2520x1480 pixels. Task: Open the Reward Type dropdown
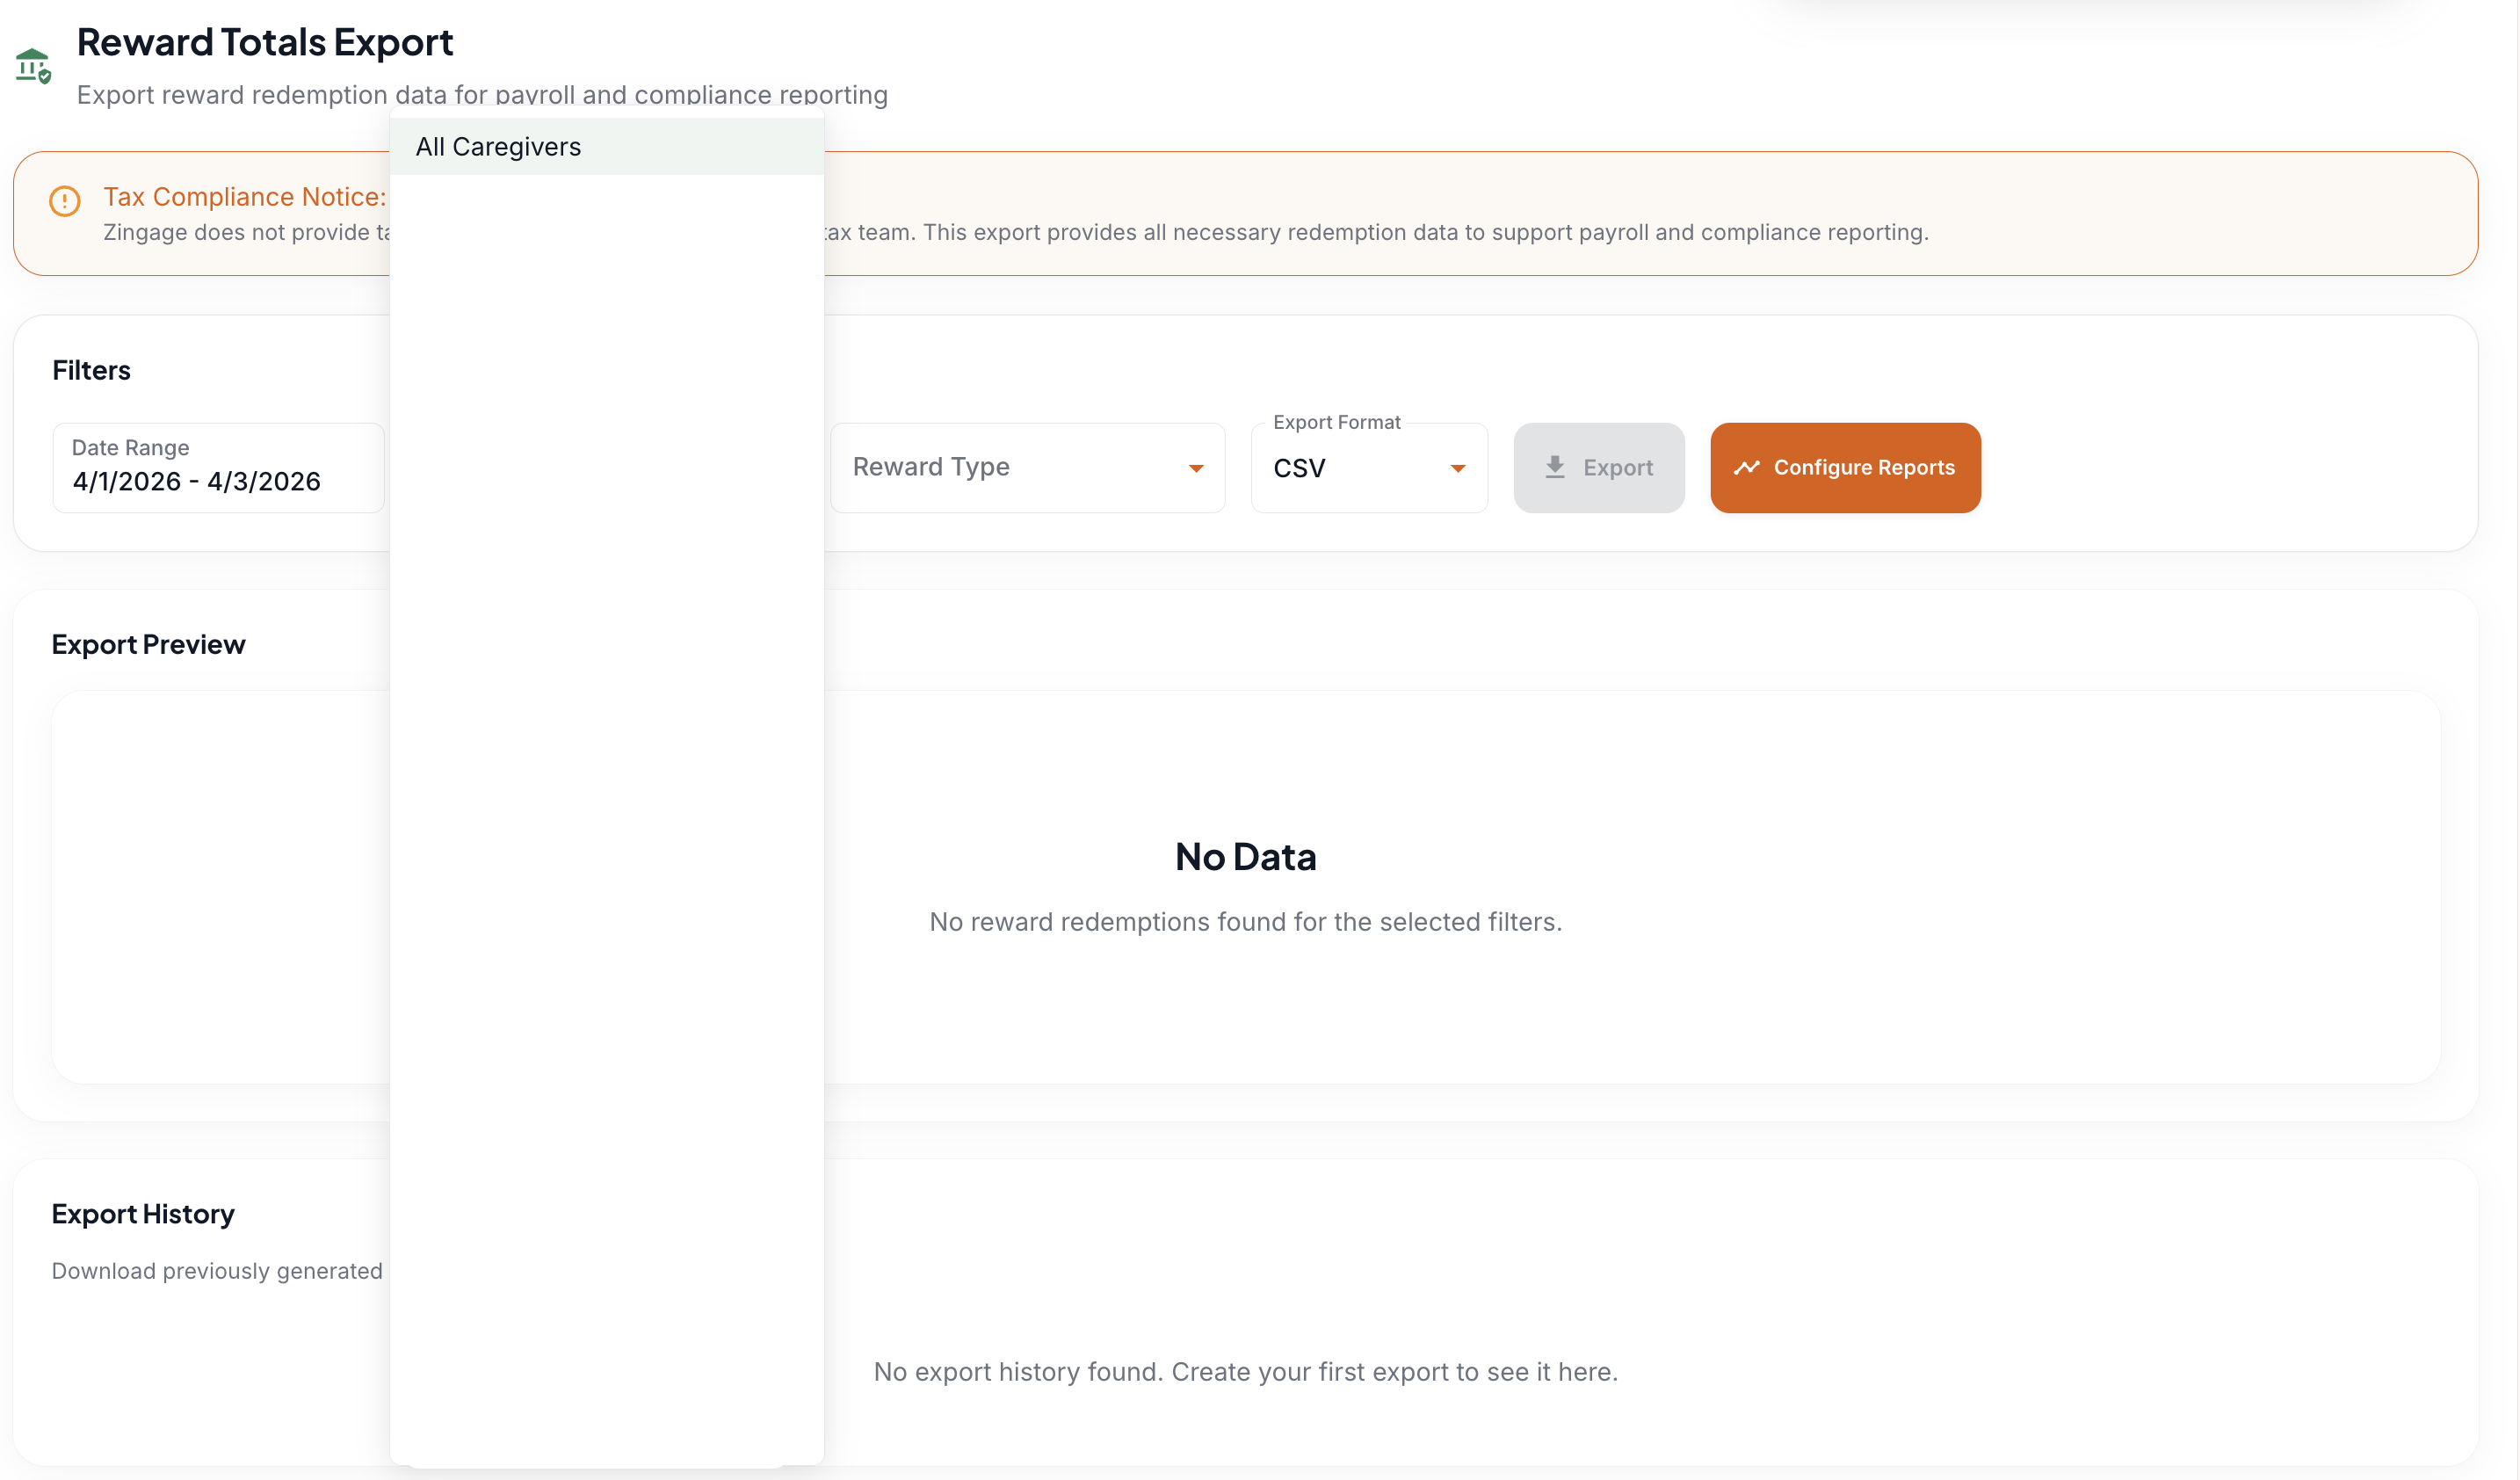tap(1027, 467)
